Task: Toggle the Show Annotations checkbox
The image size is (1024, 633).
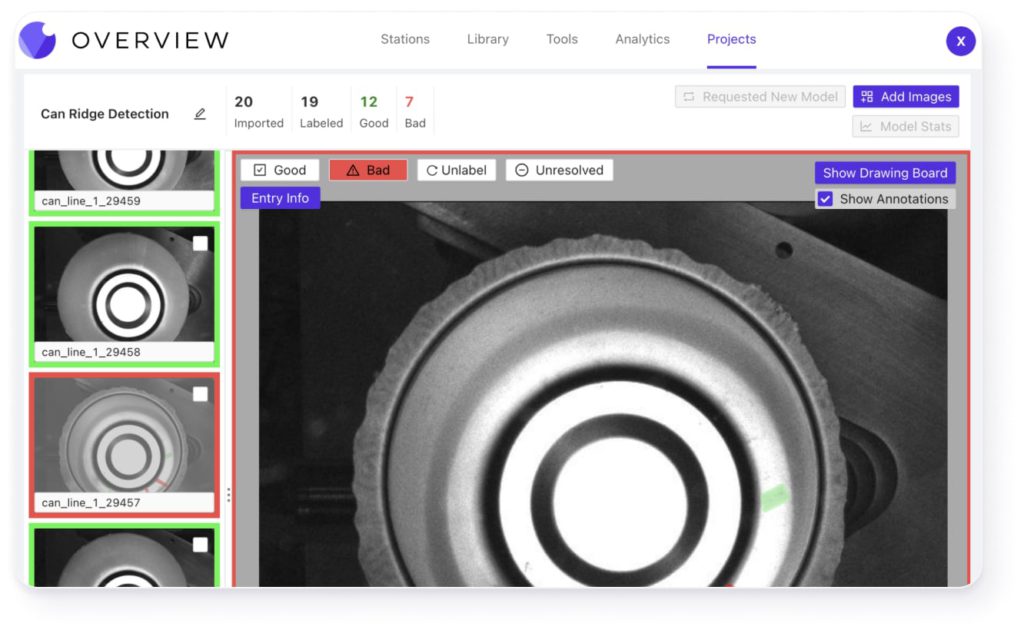Action: tap(825, 199)
